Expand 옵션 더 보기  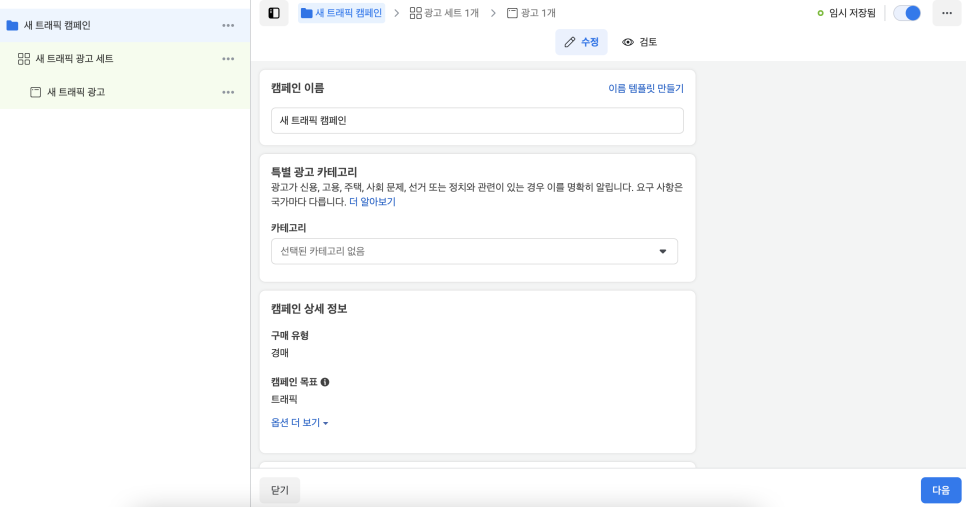(299, 423)
